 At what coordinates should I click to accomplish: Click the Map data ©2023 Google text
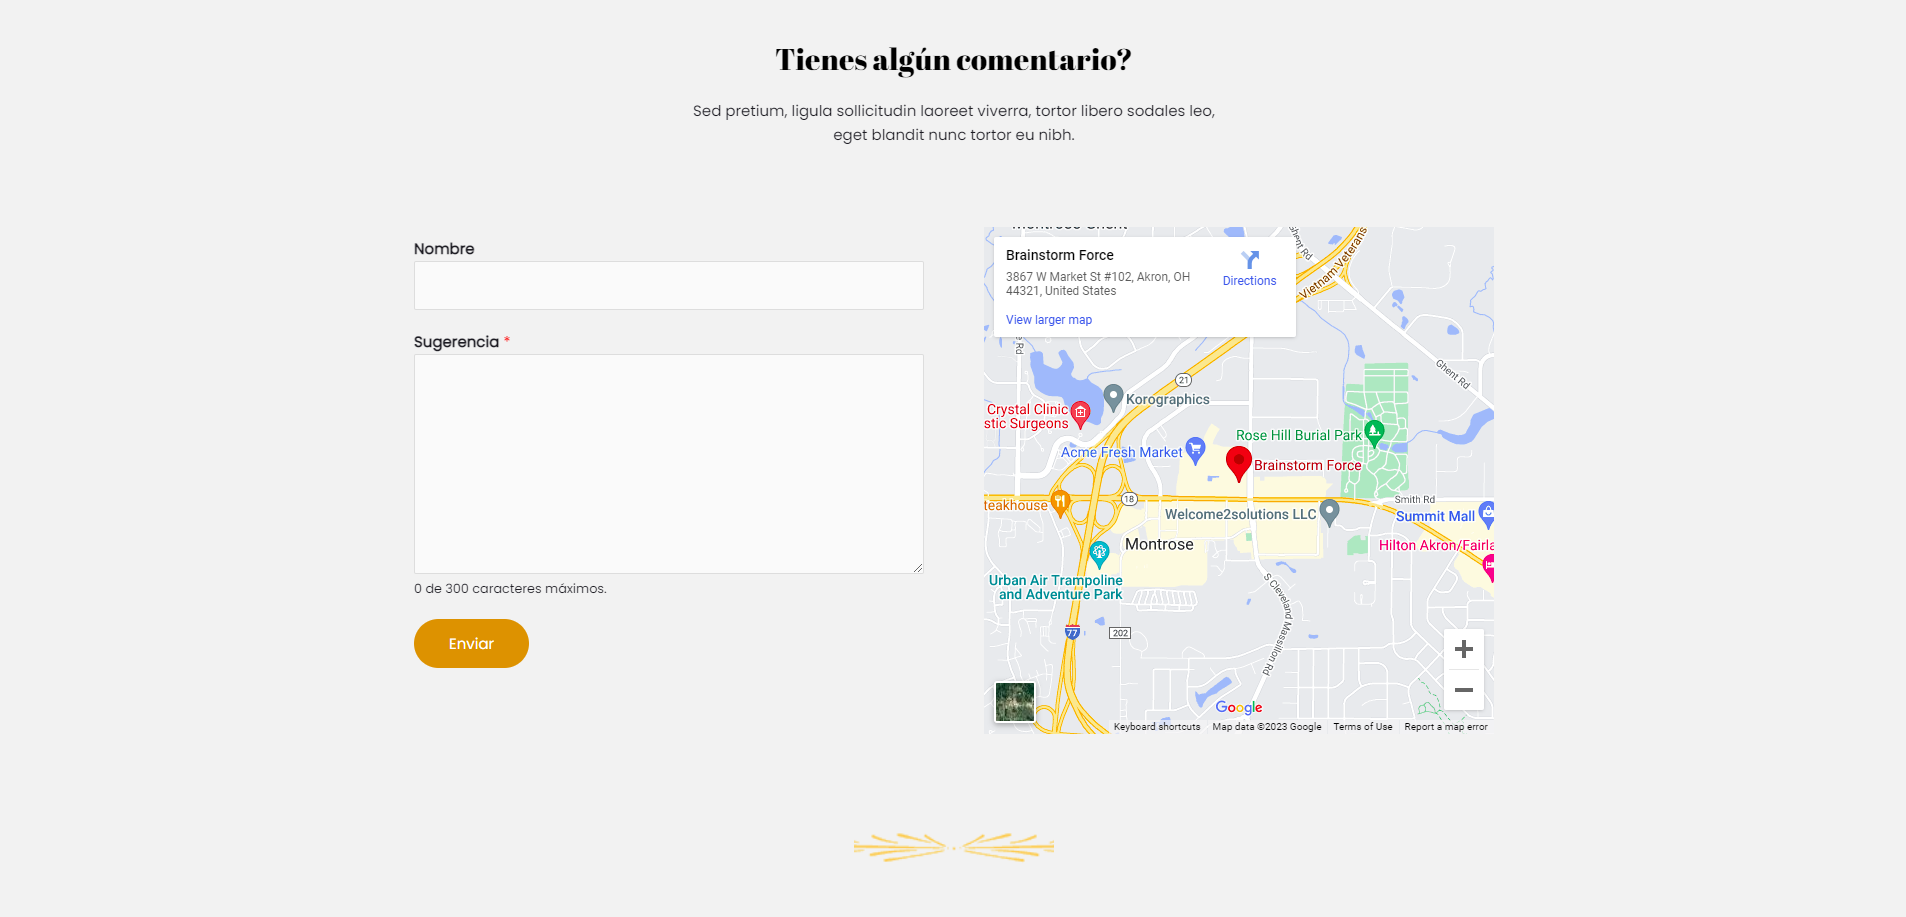pyautogui.click(x=1267, y=727)
